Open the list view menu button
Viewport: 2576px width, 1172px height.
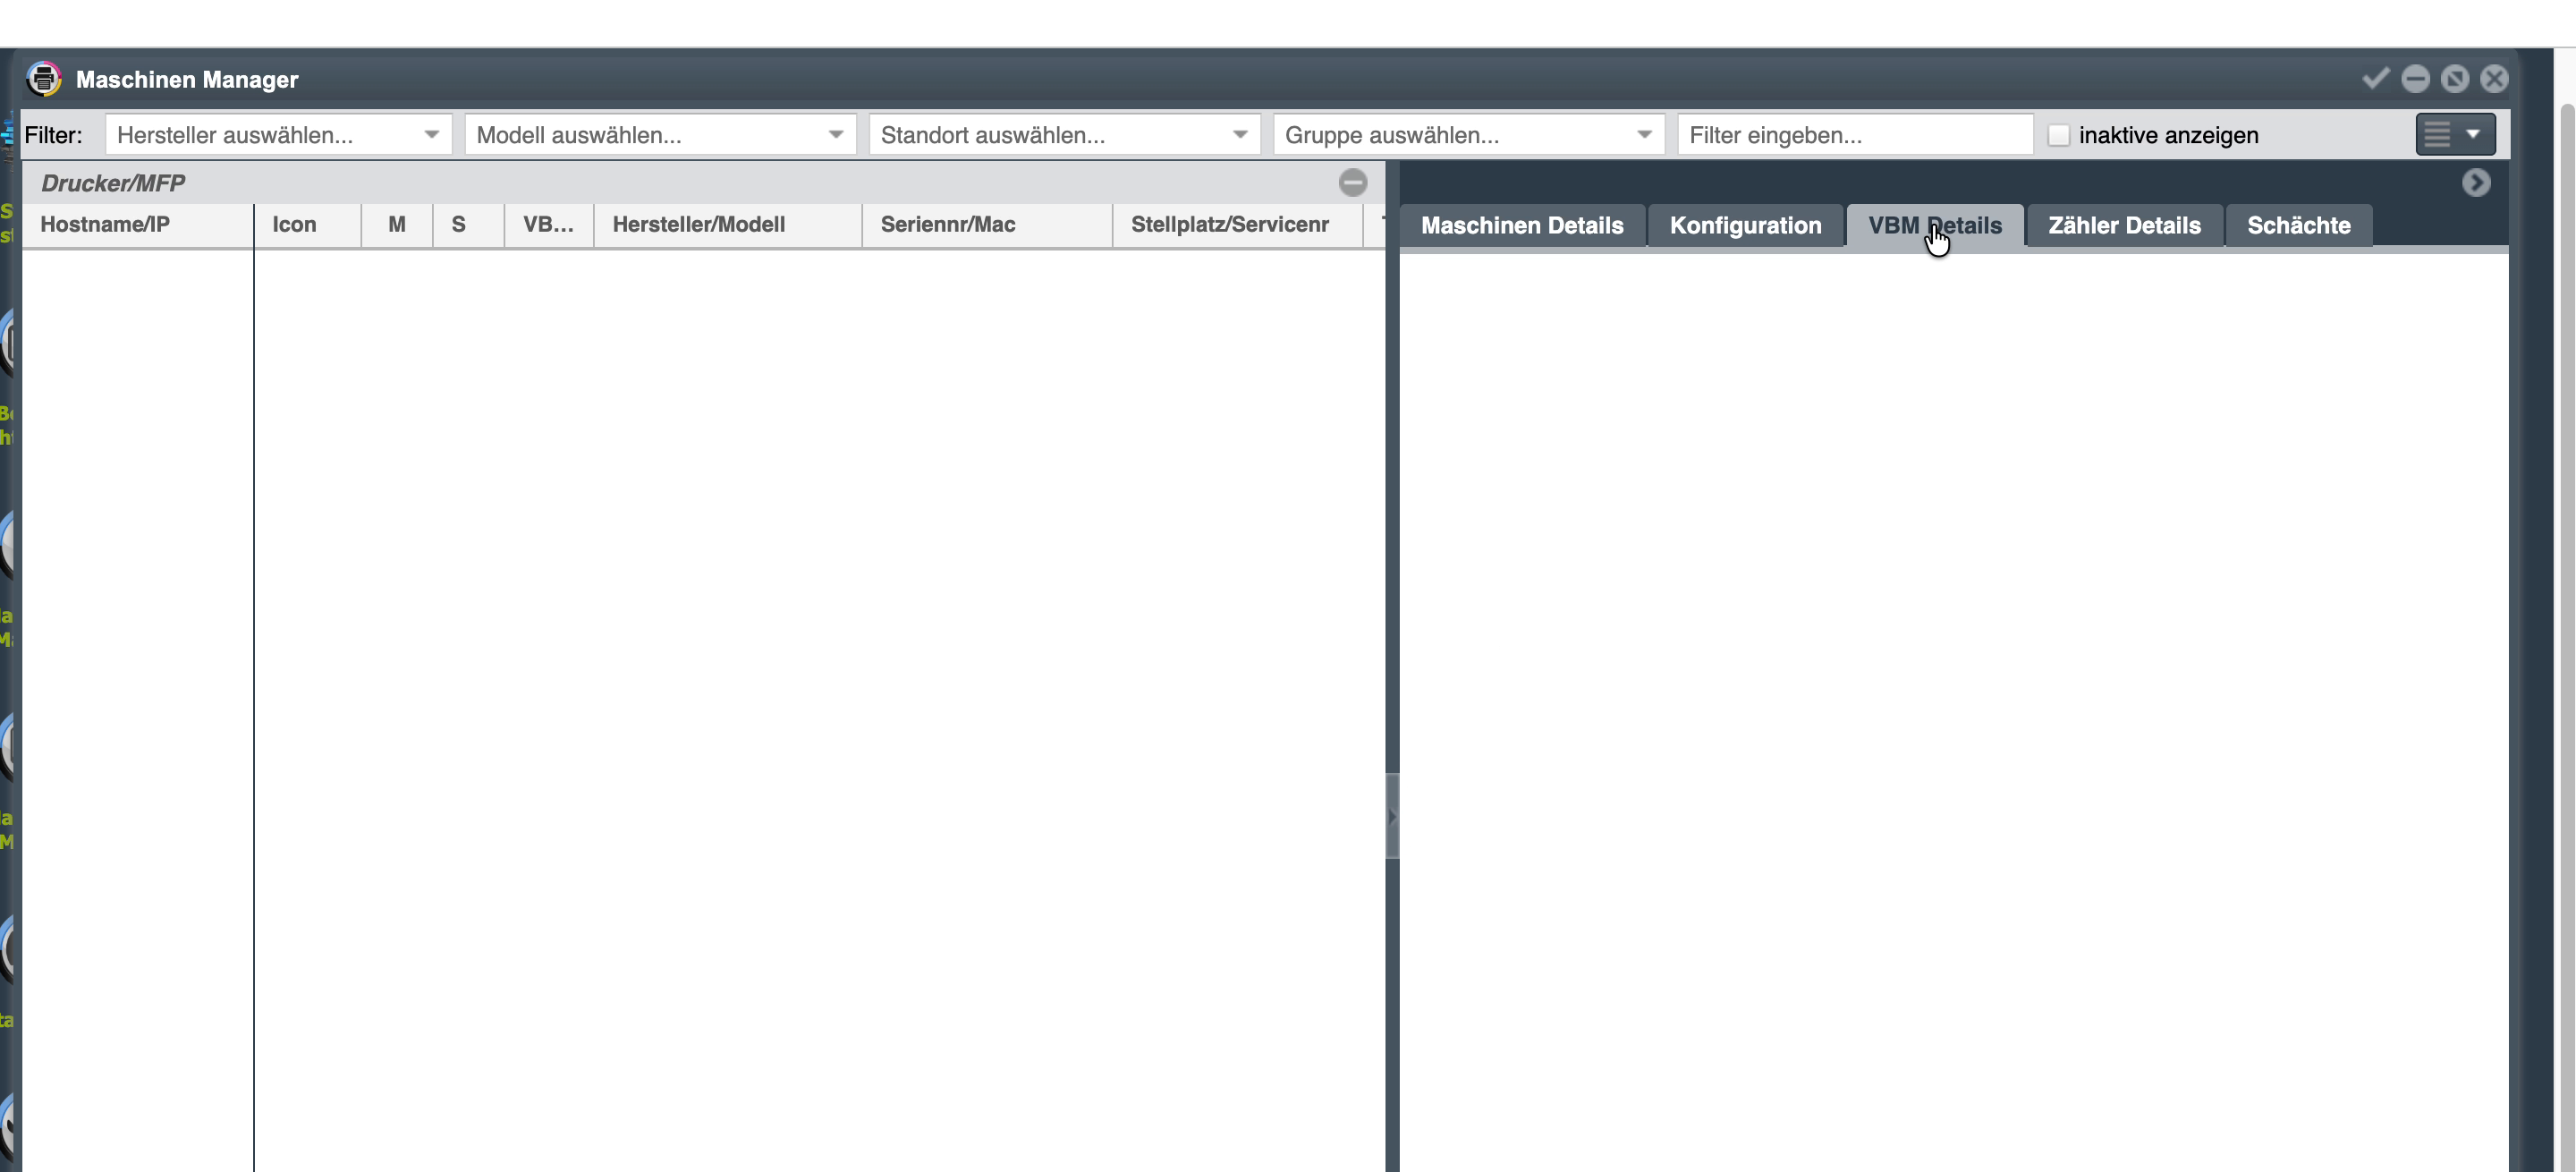click(2455, 134)
